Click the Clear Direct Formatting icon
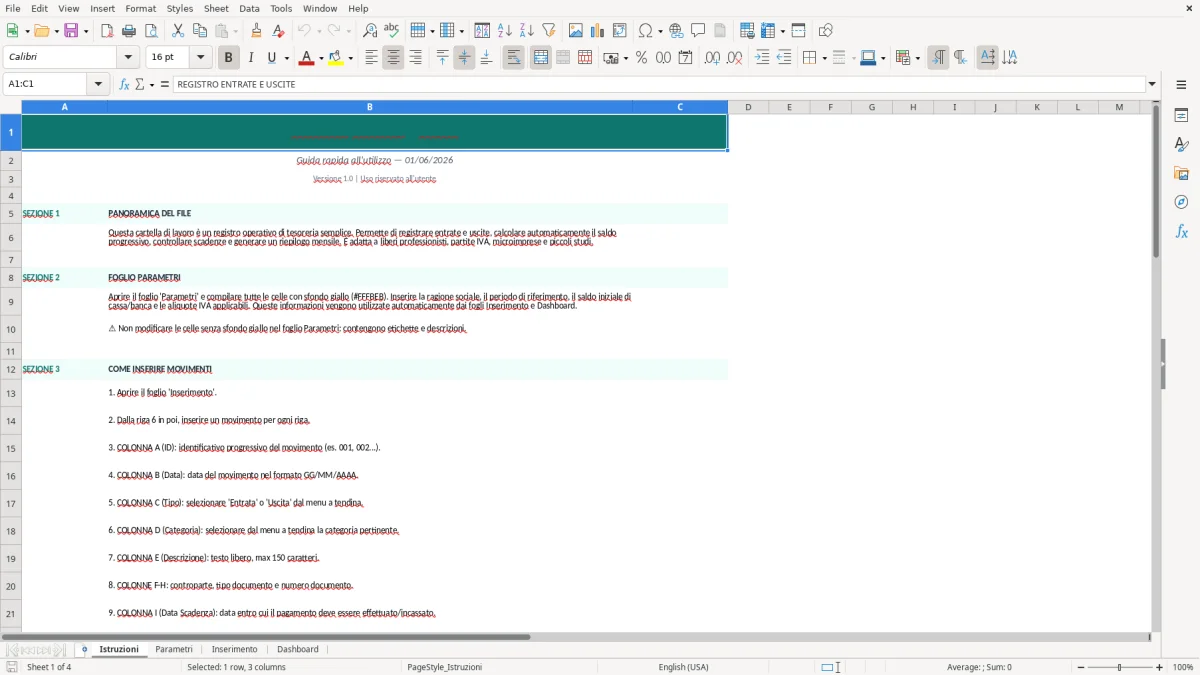Screen dimensions: 1200x675 [279, 31]
